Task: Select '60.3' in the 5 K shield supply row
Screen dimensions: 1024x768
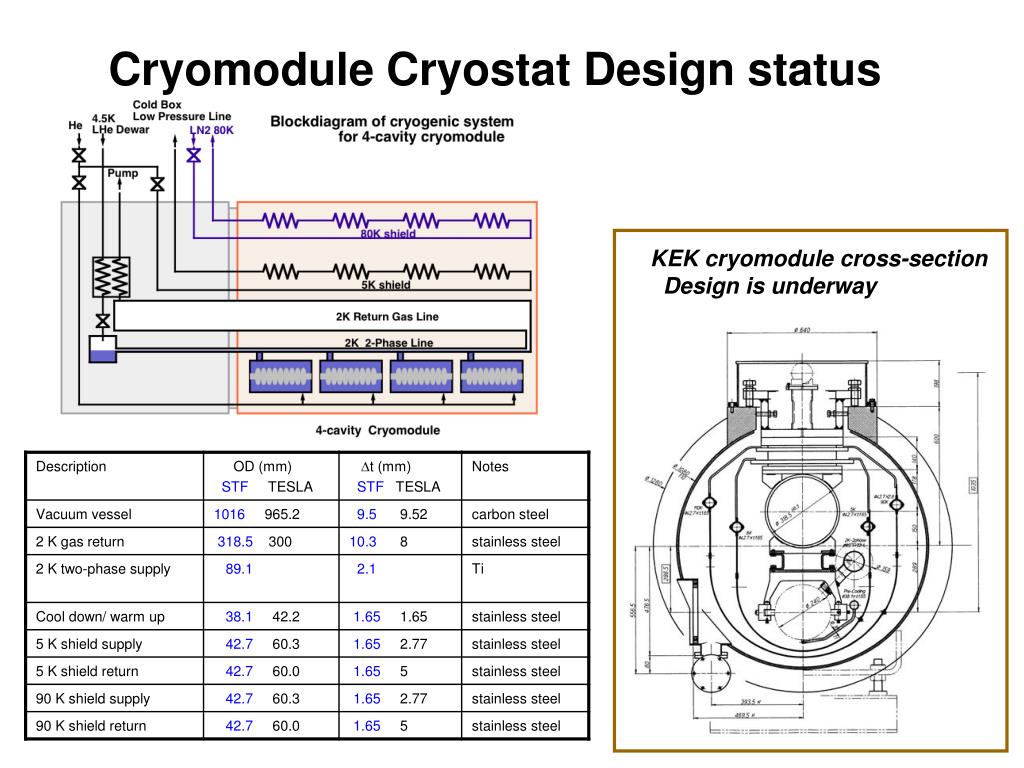Action: pos(286,644)
